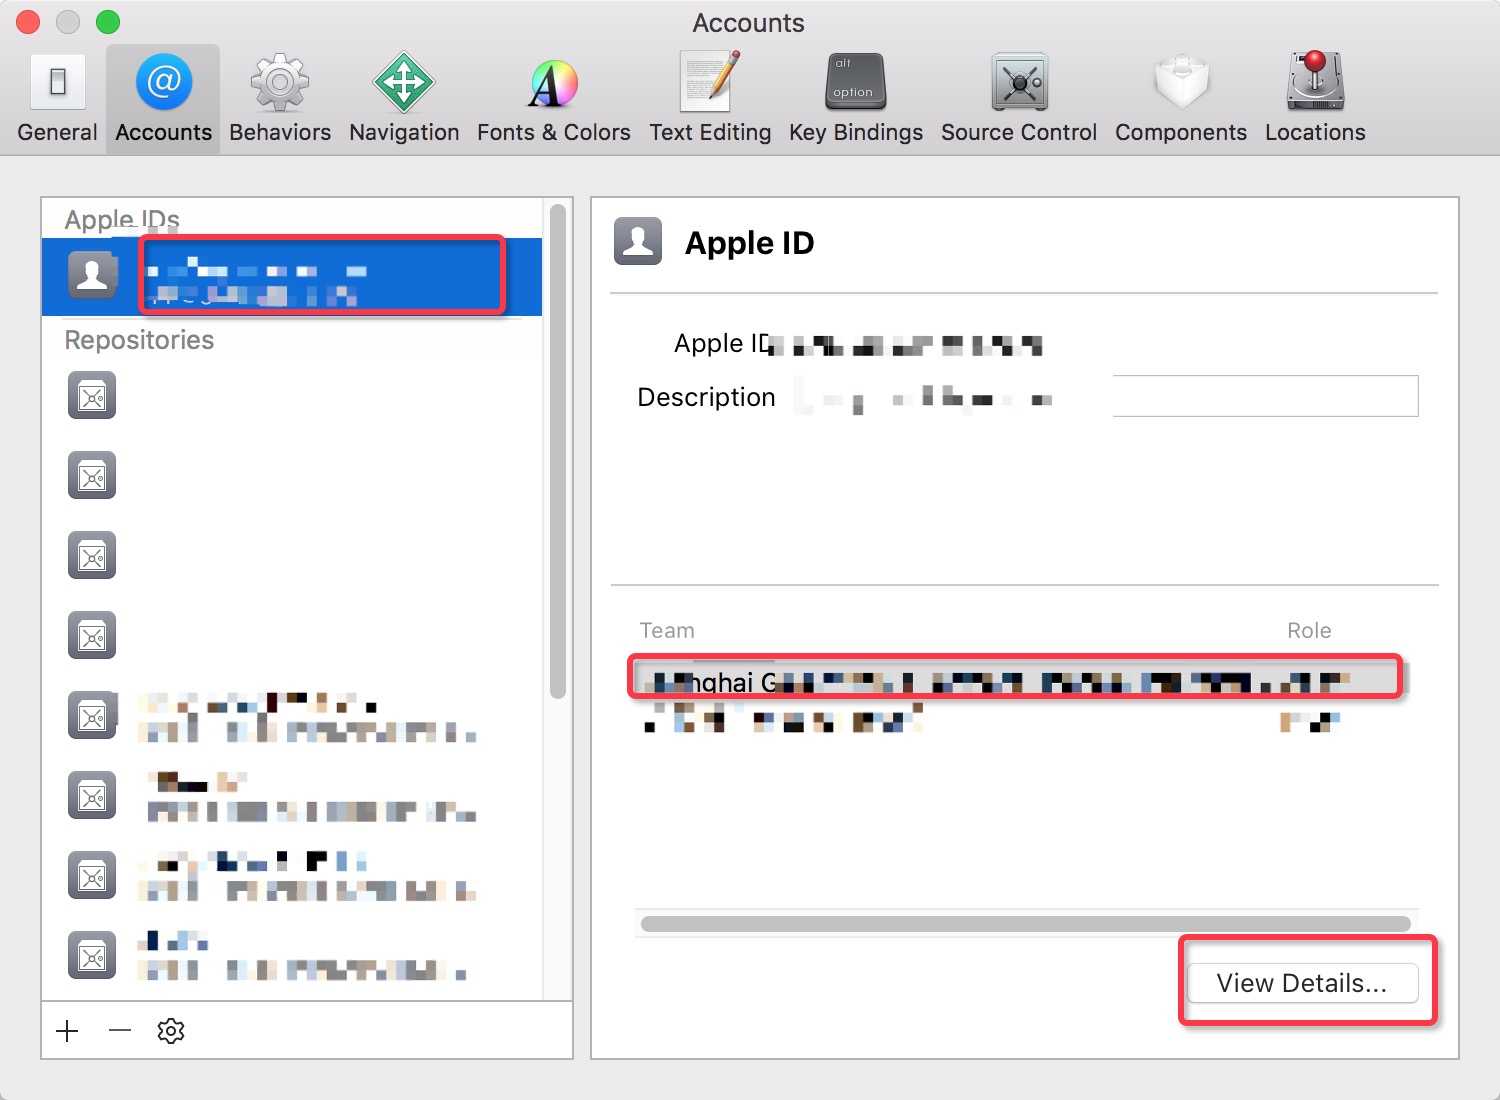This screenshot has width=1500, height=1100.
Task: Open the Navigation preferences pane
Action: [404, 98]
